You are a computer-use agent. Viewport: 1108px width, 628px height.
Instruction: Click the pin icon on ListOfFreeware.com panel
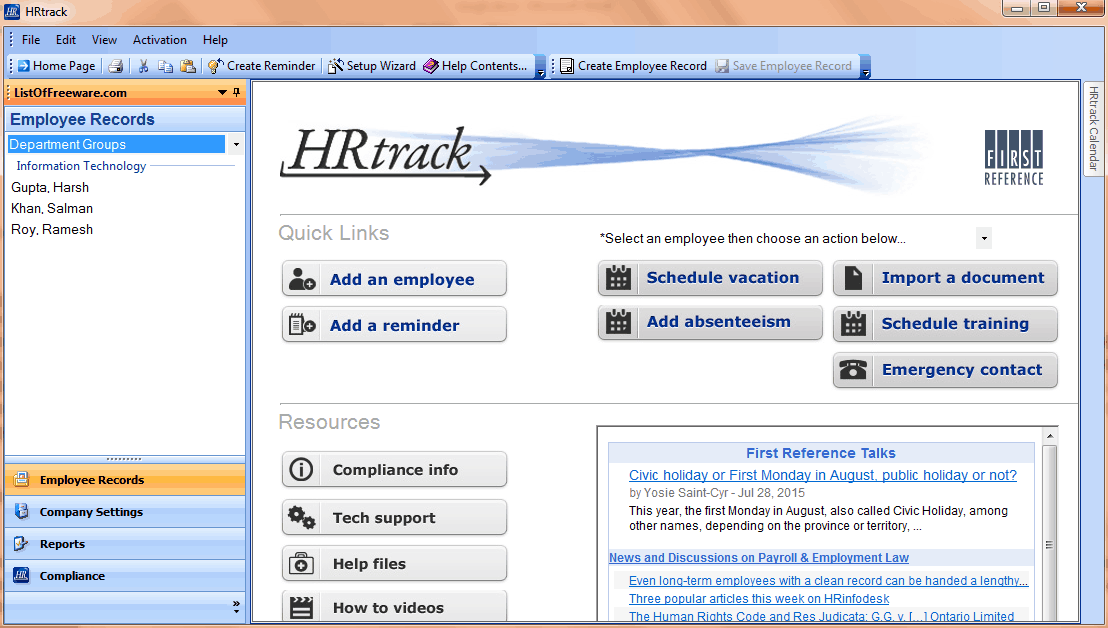coord(236,93)
